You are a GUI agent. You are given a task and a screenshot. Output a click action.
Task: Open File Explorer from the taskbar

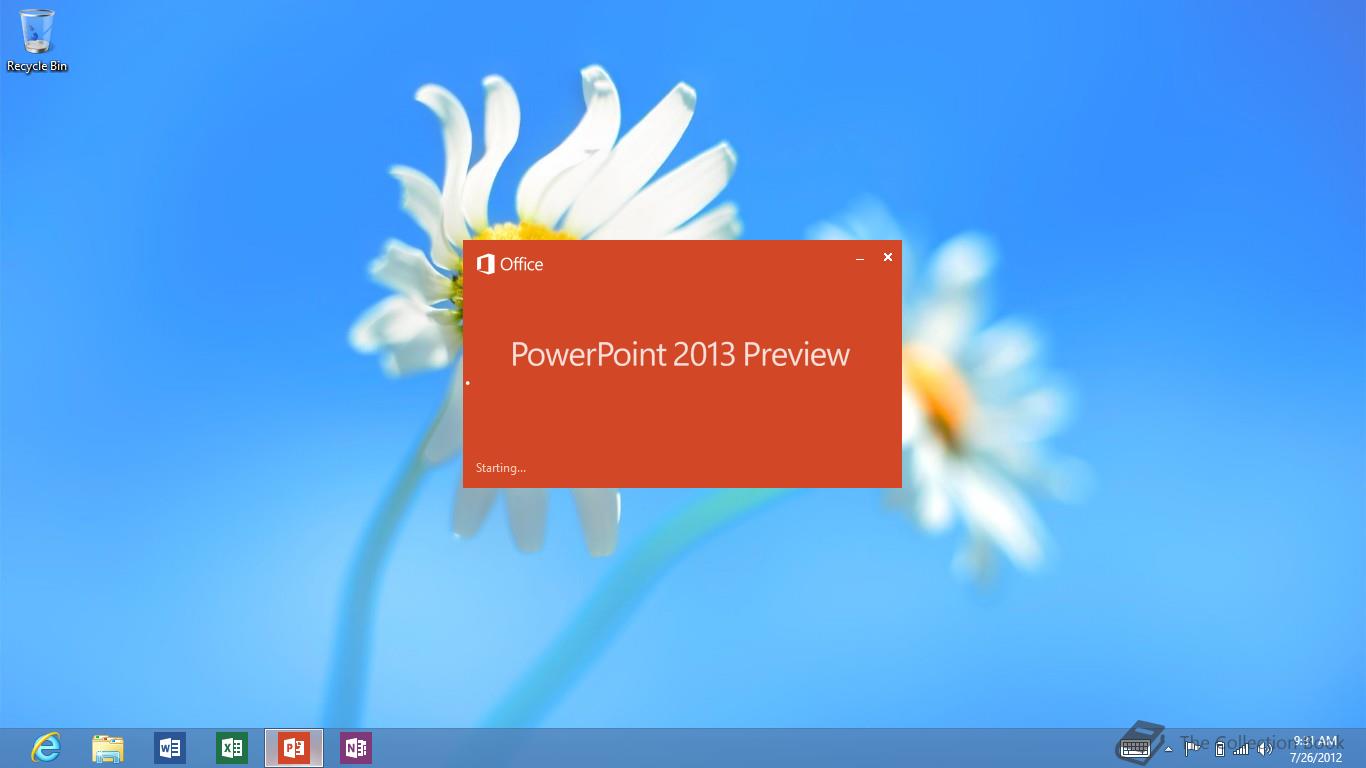tap(108, 747)
